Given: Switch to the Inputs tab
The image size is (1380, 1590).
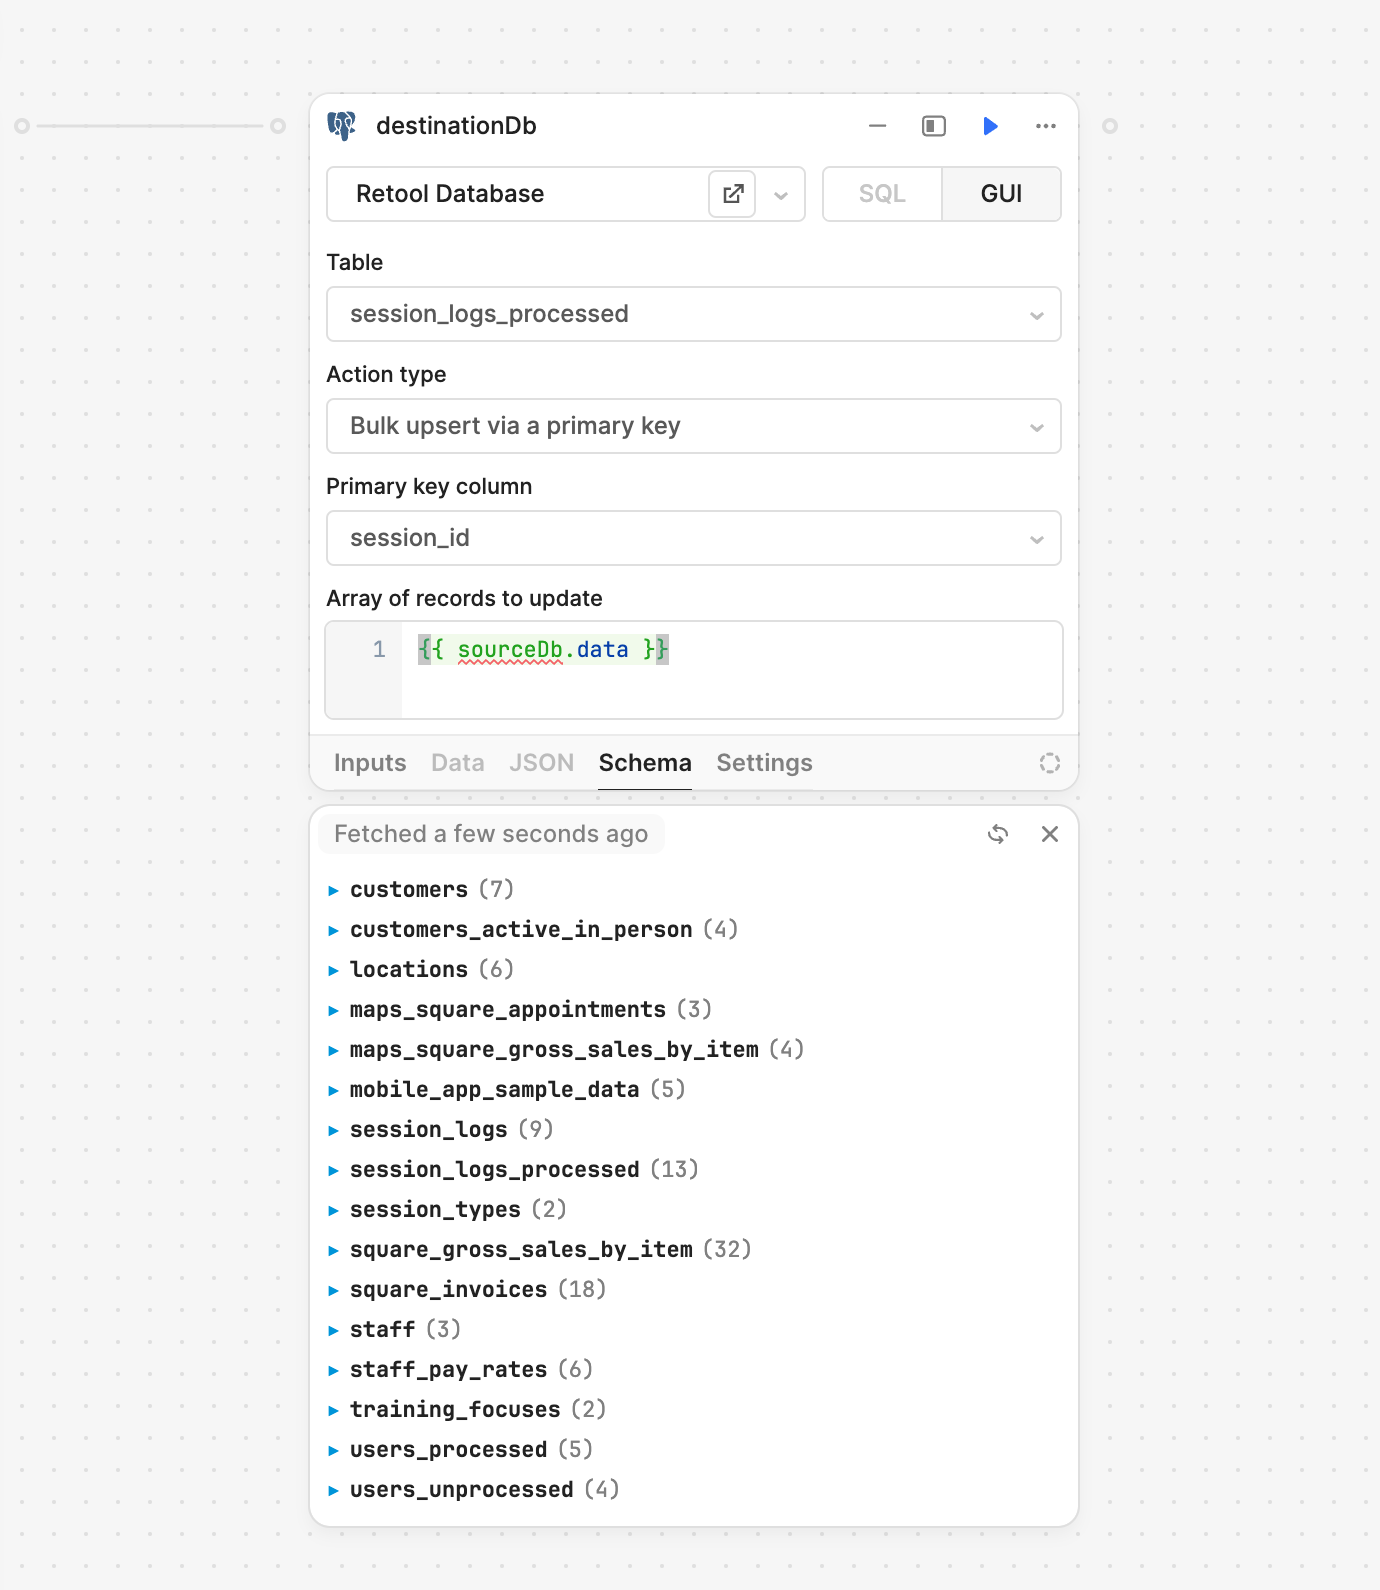Looking at the screenshot, I should point(370,763).
